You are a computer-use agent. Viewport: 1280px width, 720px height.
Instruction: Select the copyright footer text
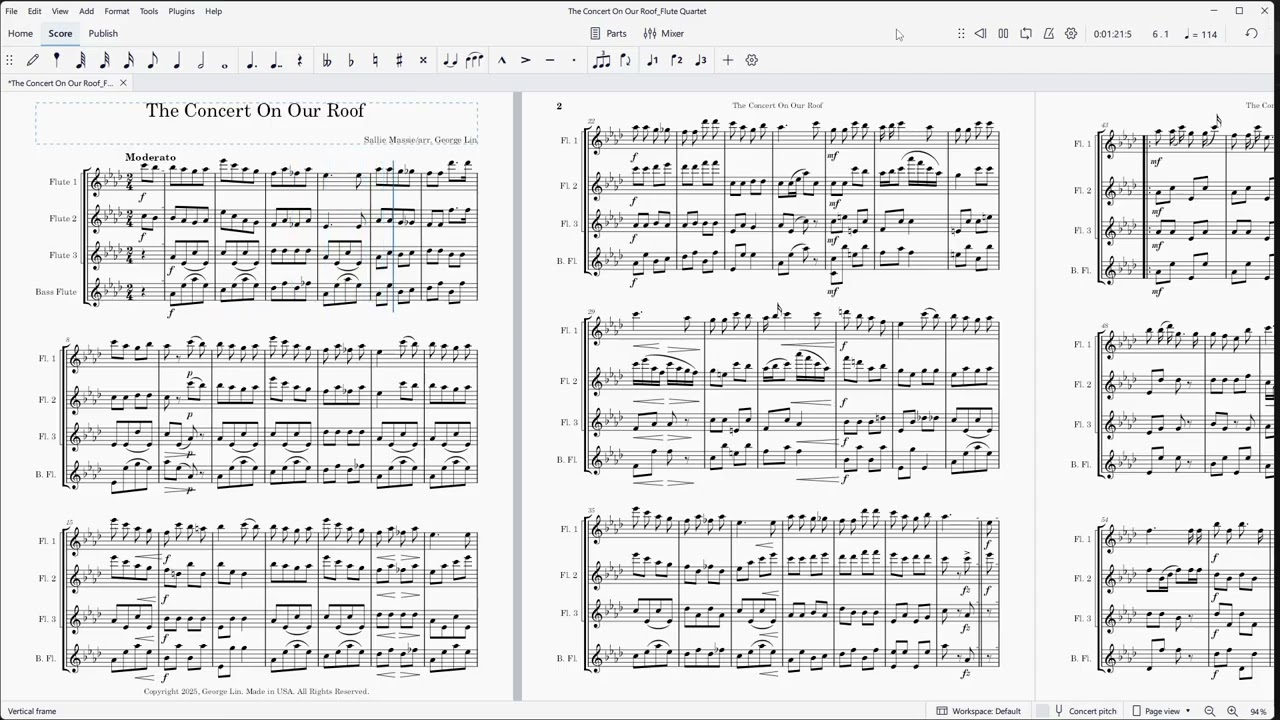click(x=256, y=691)
